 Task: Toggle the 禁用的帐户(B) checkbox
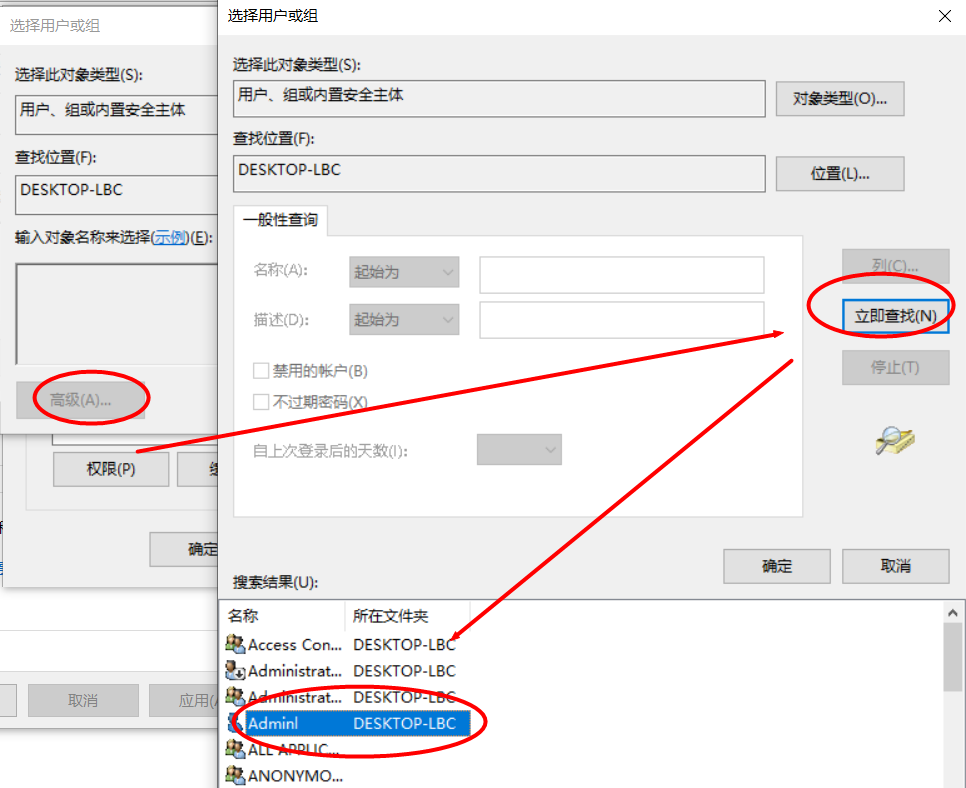pos(262,371)
